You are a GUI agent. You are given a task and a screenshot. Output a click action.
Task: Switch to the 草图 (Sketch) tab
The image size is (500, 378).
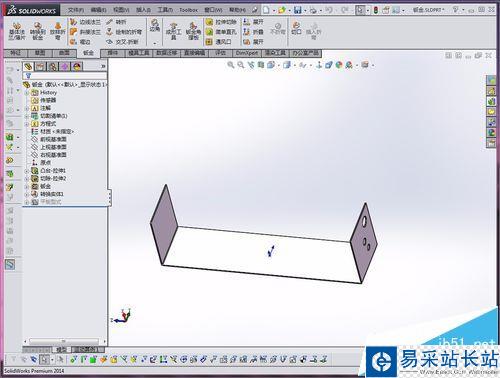40,53
